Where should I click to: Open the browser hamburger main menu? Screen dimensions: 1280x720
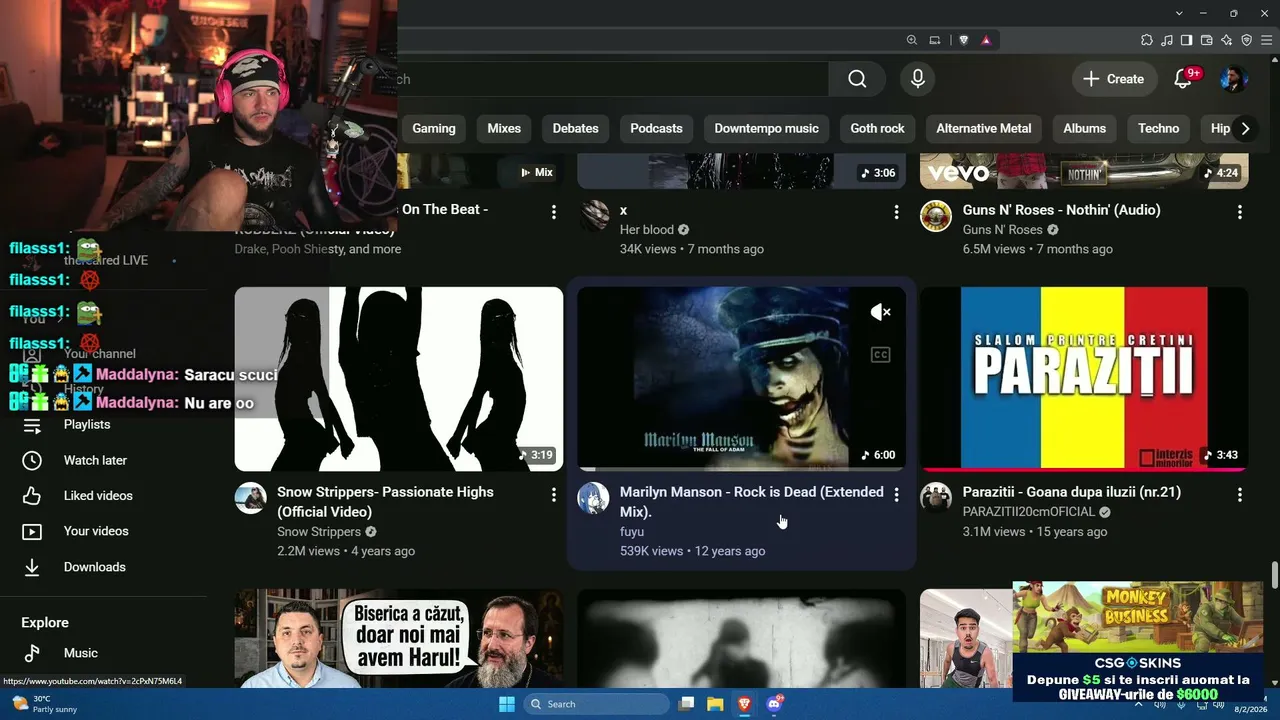[x=1266, y=40]
